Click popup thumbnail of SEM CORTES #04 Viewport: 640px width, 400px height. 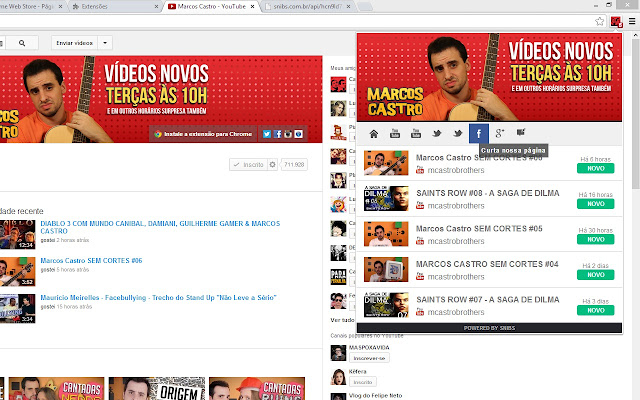coord(386,269)
